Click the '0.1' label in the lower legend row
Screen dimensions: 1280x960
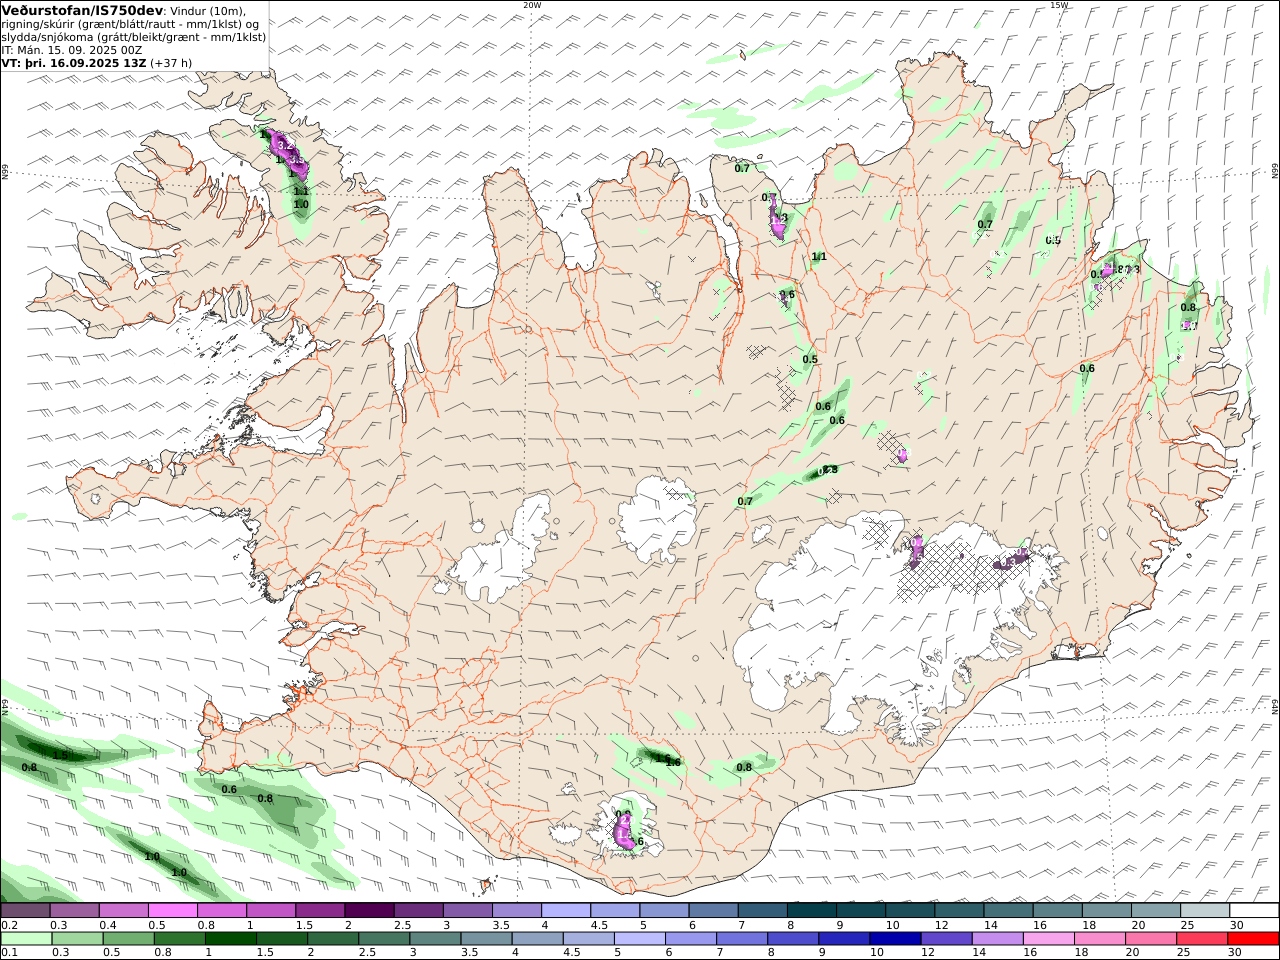tap(9, 953)
